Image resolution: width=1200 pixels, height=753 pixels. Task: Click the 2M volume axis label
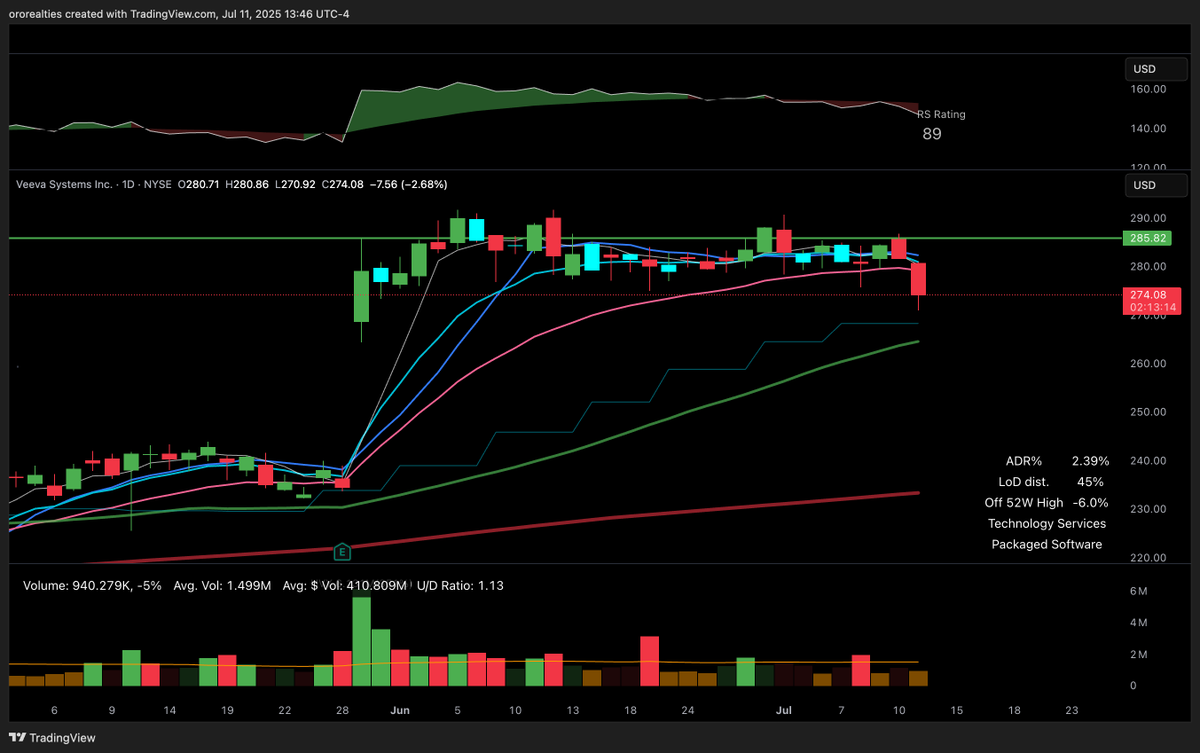tap(1138, 654)
